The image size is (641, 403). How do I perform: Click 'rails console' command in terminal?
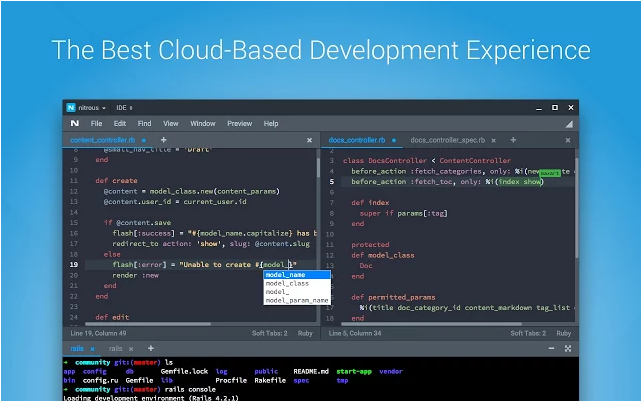click(x=190, y=390)
